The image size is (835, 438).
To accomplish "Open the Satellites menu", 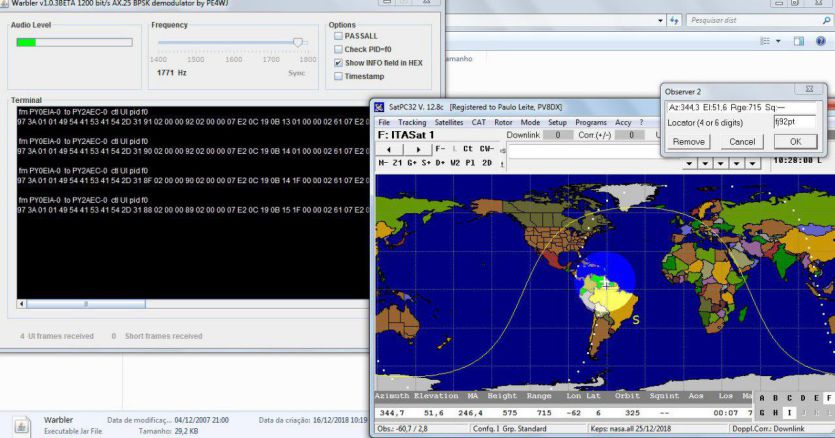I will [x=449, y=122].
